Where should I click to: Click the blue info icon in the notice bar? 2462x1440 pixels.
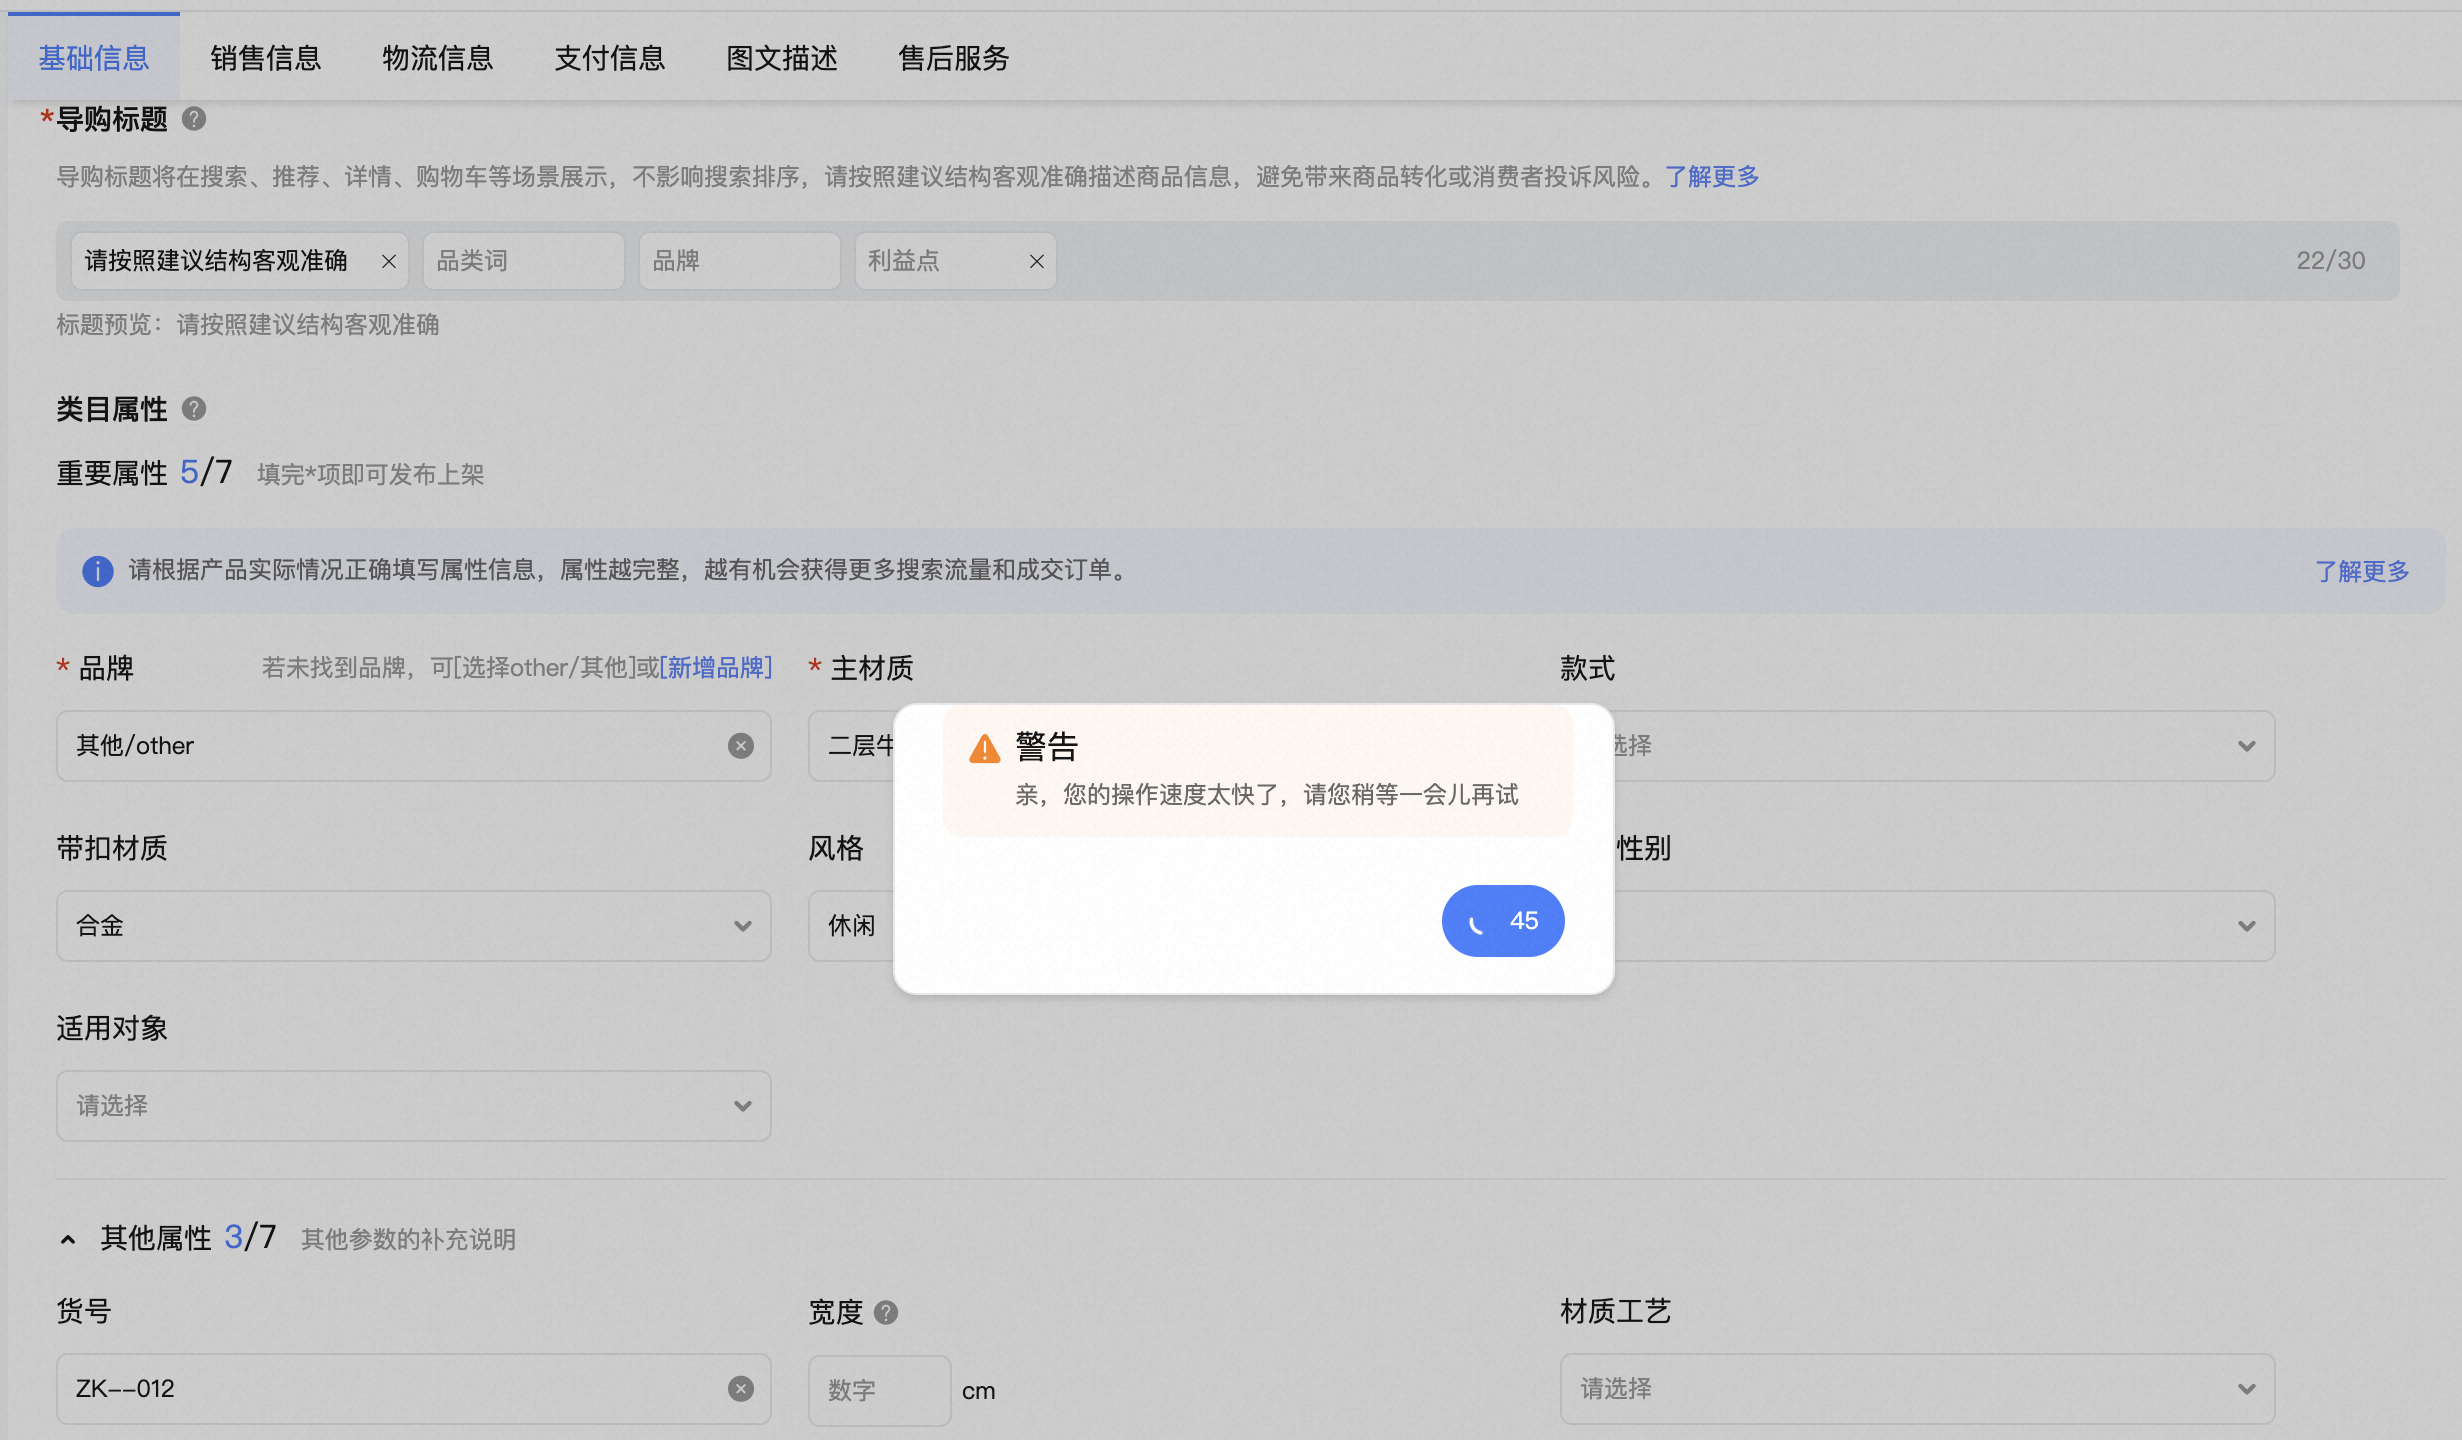click(x=97, y=571)
